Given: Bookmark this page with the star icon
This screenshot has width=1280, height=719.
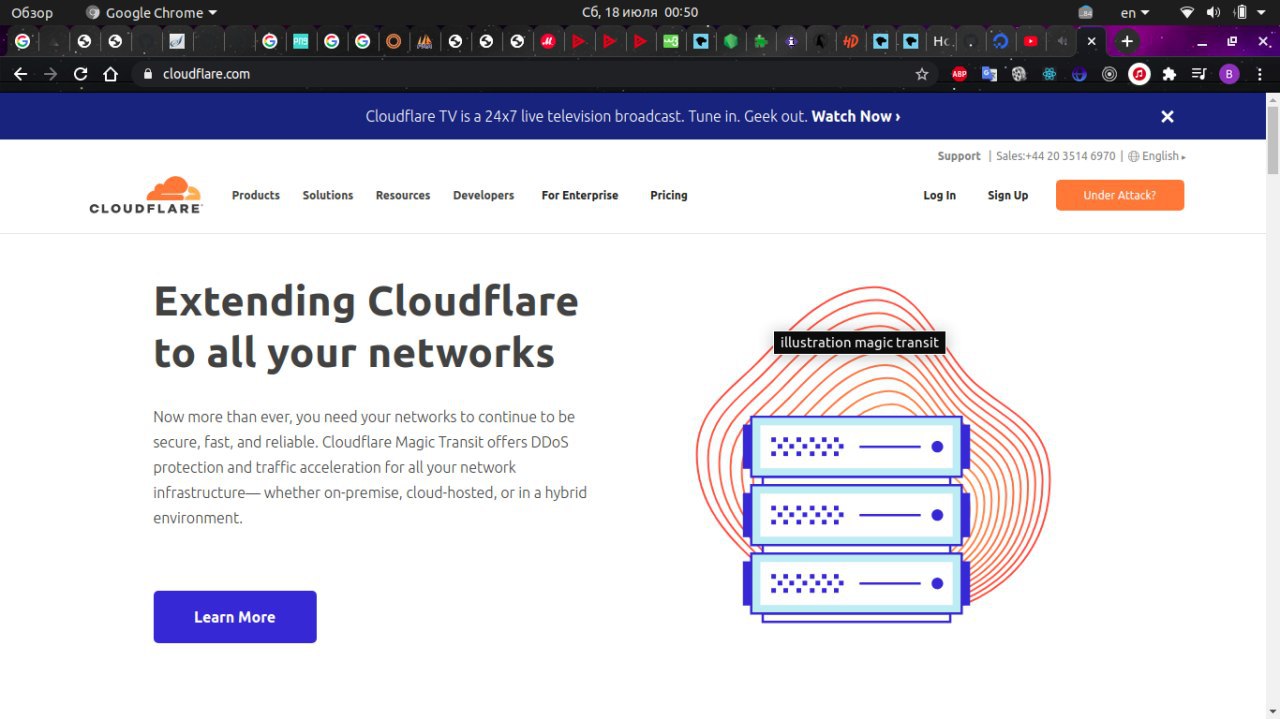Looking at the screenshot, I should coord(922,74).
